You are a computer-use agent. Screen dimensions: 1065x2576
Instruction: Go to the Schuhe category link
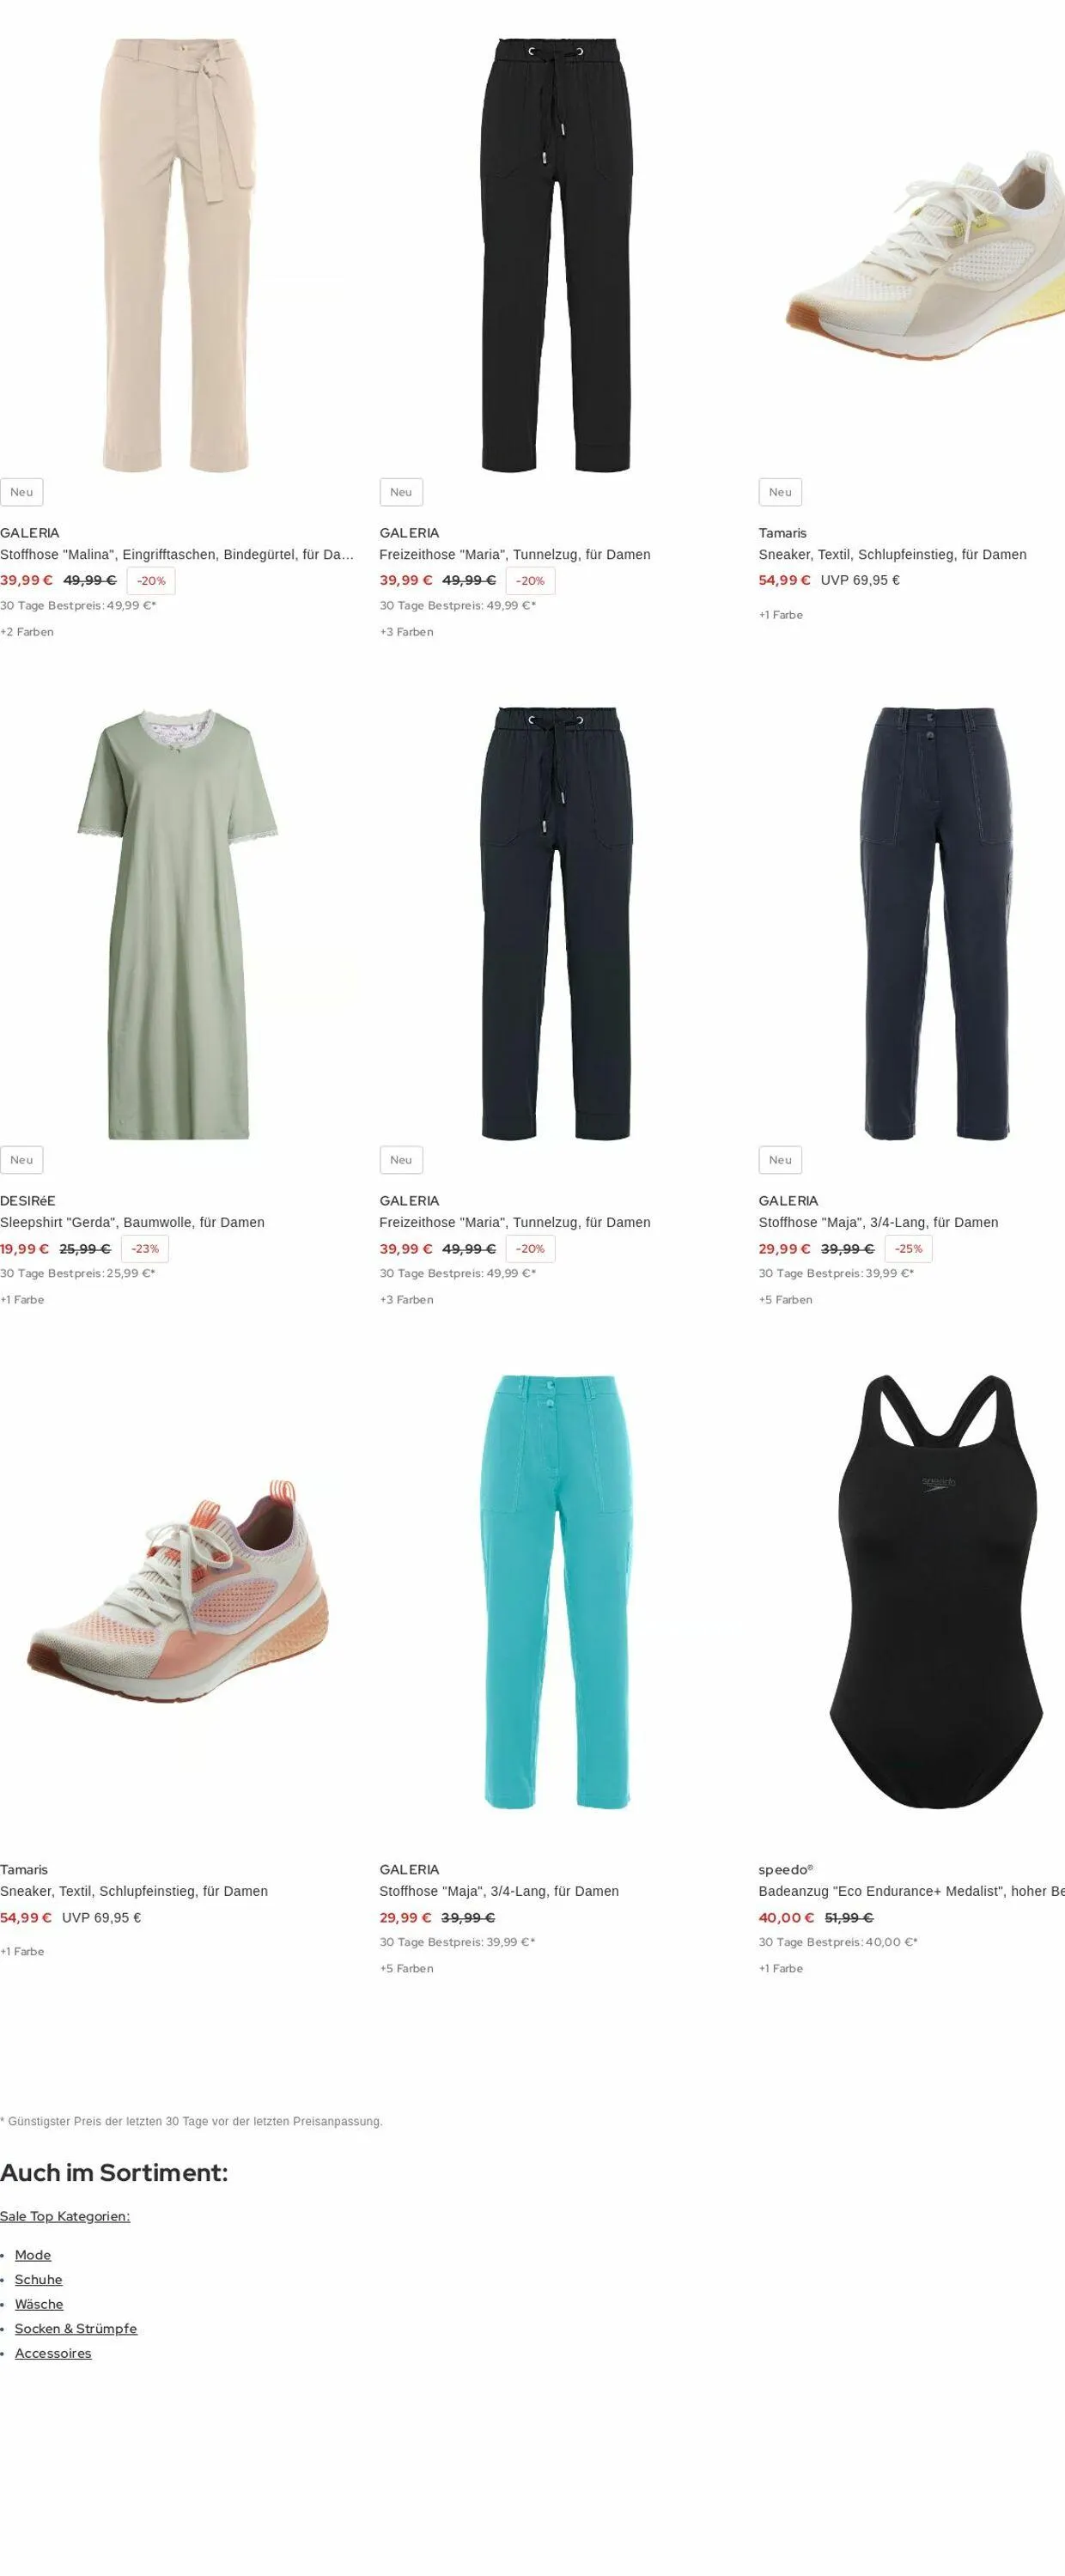[38, 2279]
